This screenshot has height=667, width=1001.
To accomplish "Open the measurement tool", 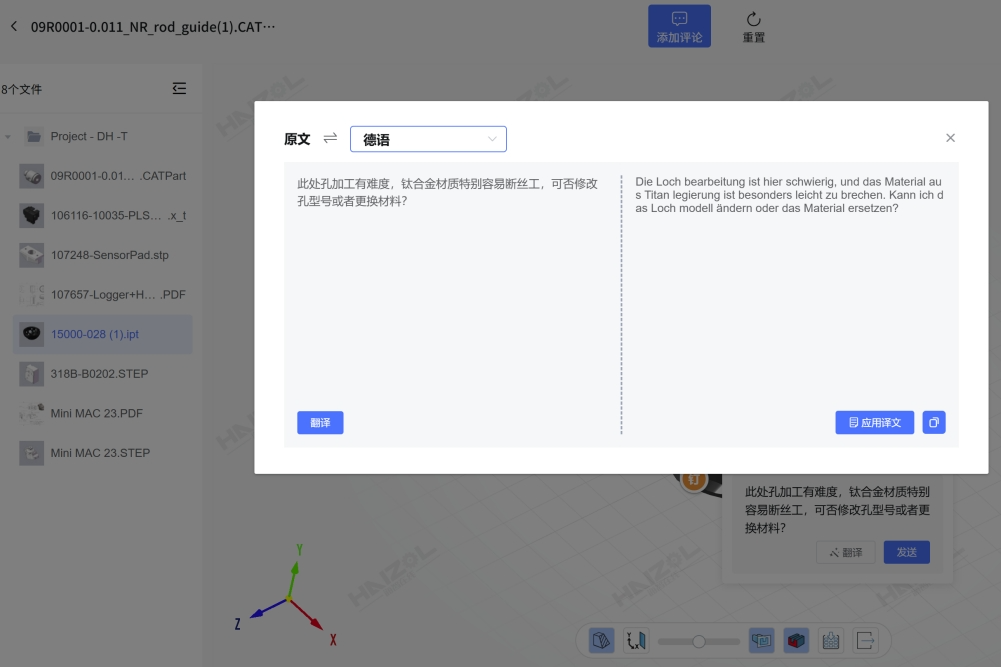I will pos(637,640).
